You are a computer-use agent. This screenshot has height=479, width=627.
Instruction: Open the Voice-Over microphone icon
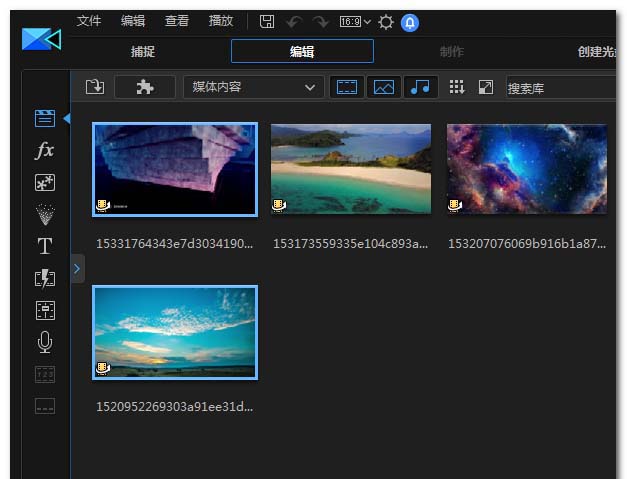tap(45, 342)
